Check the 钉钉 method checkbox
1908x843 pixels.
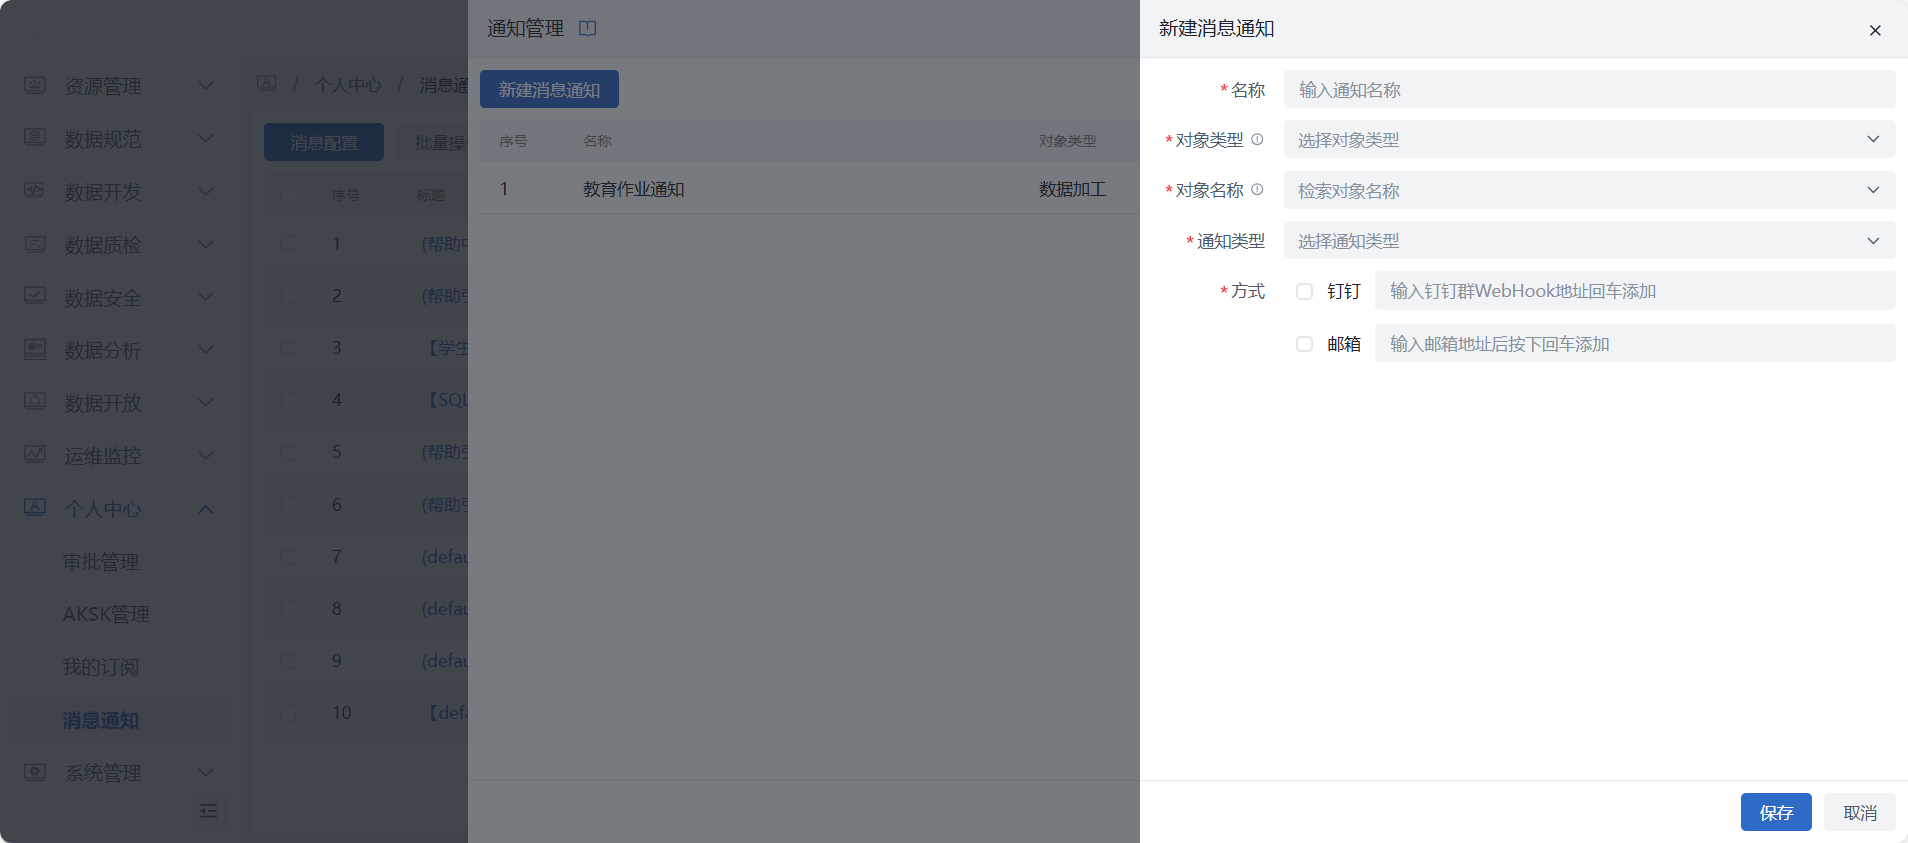1304,291
